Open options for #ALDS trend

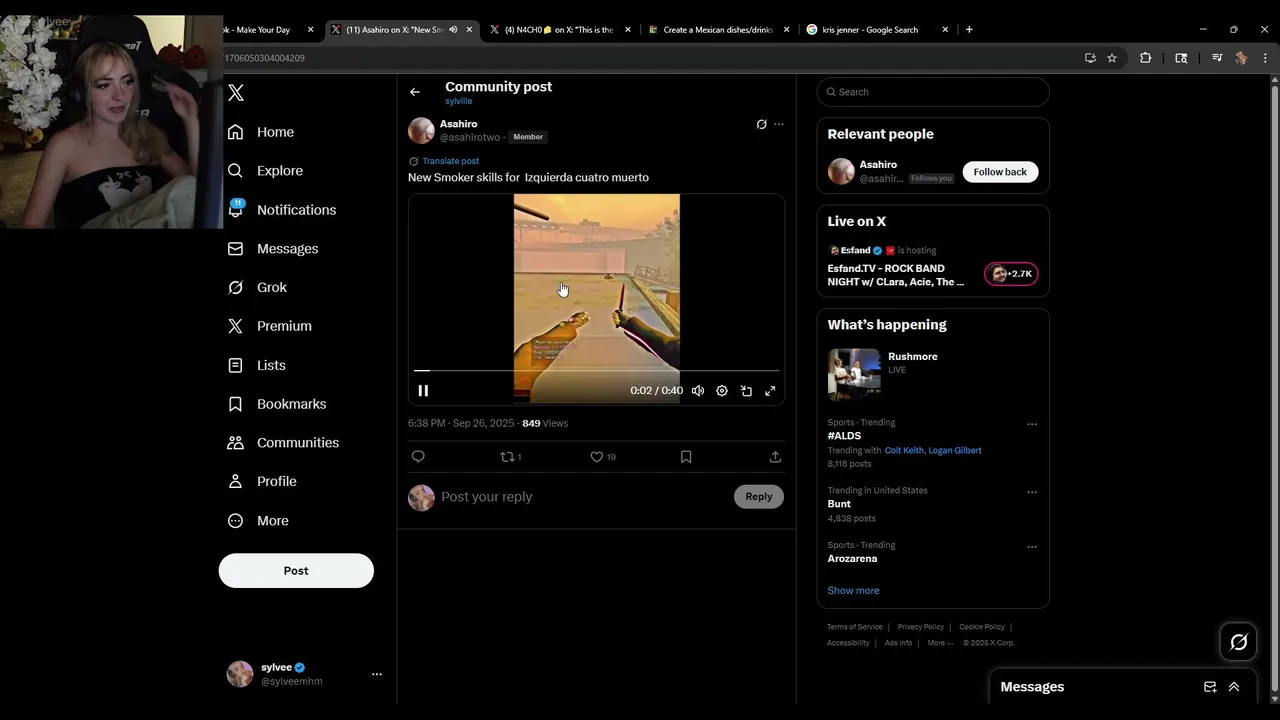click(1032, 424)
